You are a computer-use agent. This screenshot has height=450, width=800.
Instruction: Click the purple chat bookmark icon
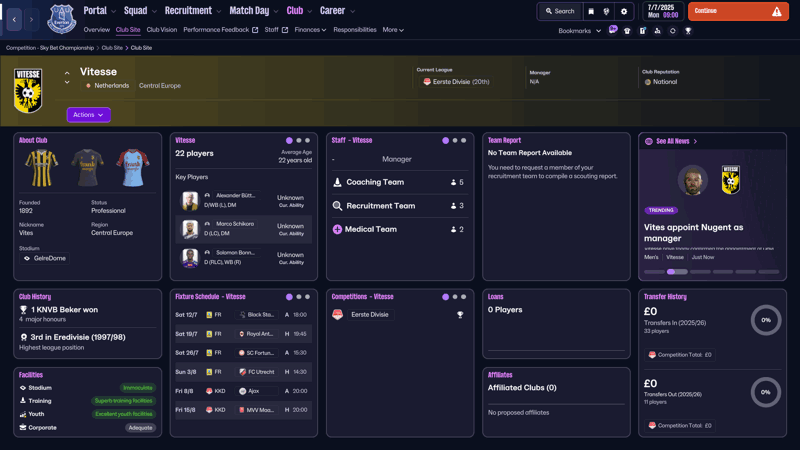613,30
